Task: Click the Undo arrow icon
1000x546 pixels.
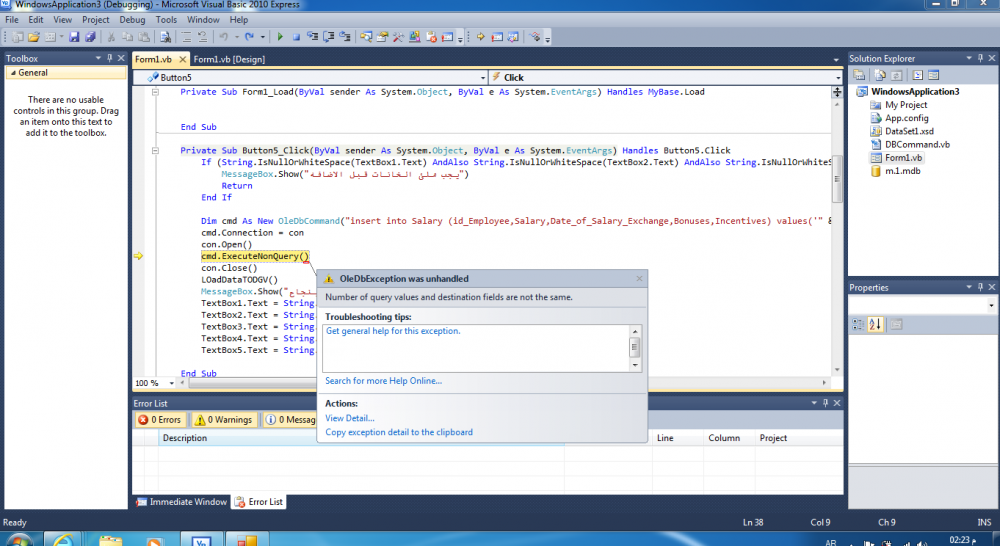Action: point(223,37)
